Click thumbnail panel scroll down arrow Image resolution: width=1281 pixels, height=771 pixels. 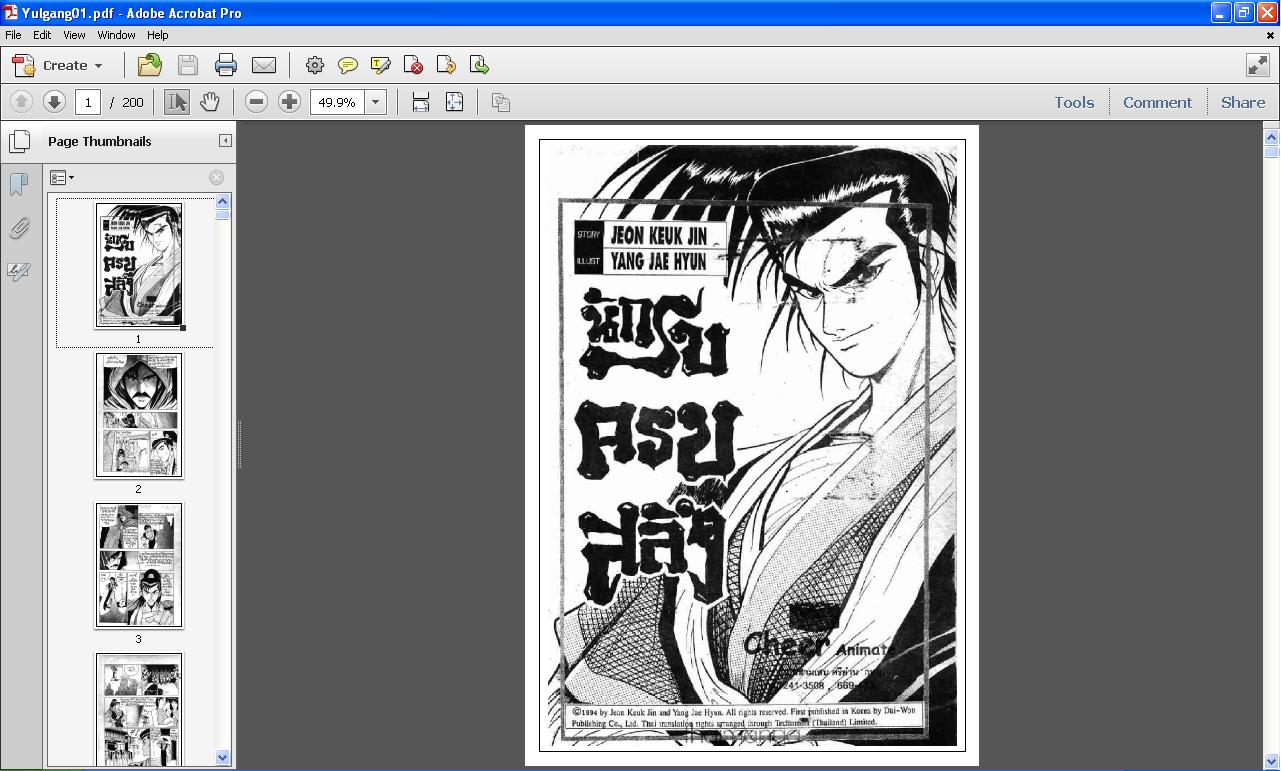coord(223,758)
